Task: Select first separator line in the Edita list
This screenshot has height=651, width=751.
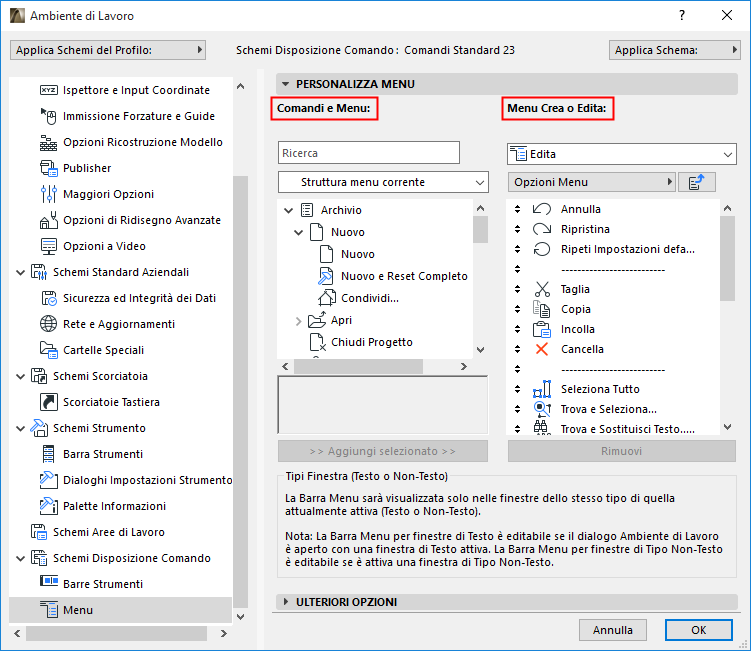Action: [613, 269]
